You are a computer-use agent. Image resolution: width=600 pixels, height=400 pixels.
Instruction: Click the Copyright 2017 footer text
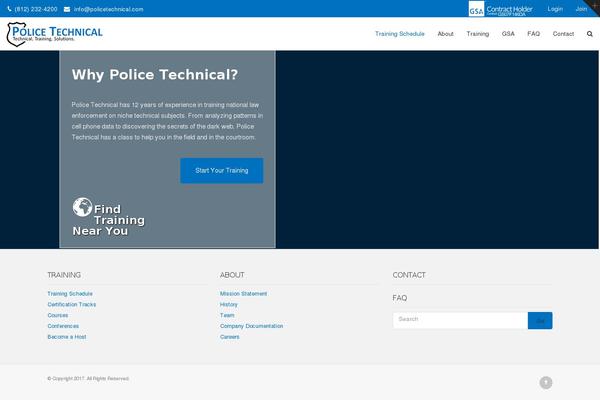88,379
